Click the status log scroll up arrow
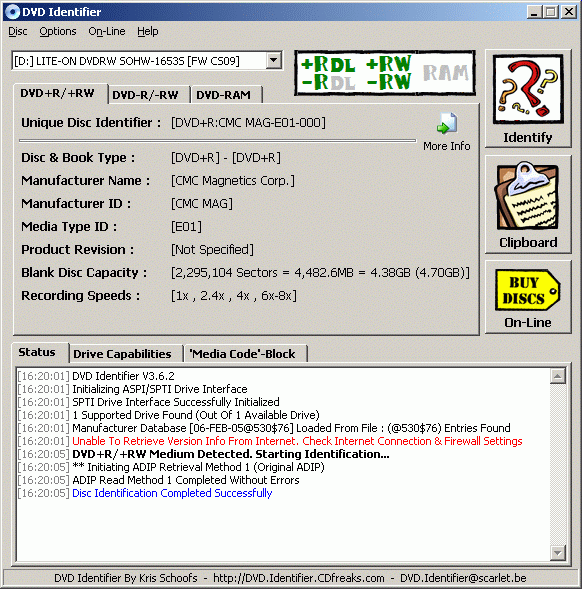The height and width of the screenshot is (589, 582). coord(558,376)
